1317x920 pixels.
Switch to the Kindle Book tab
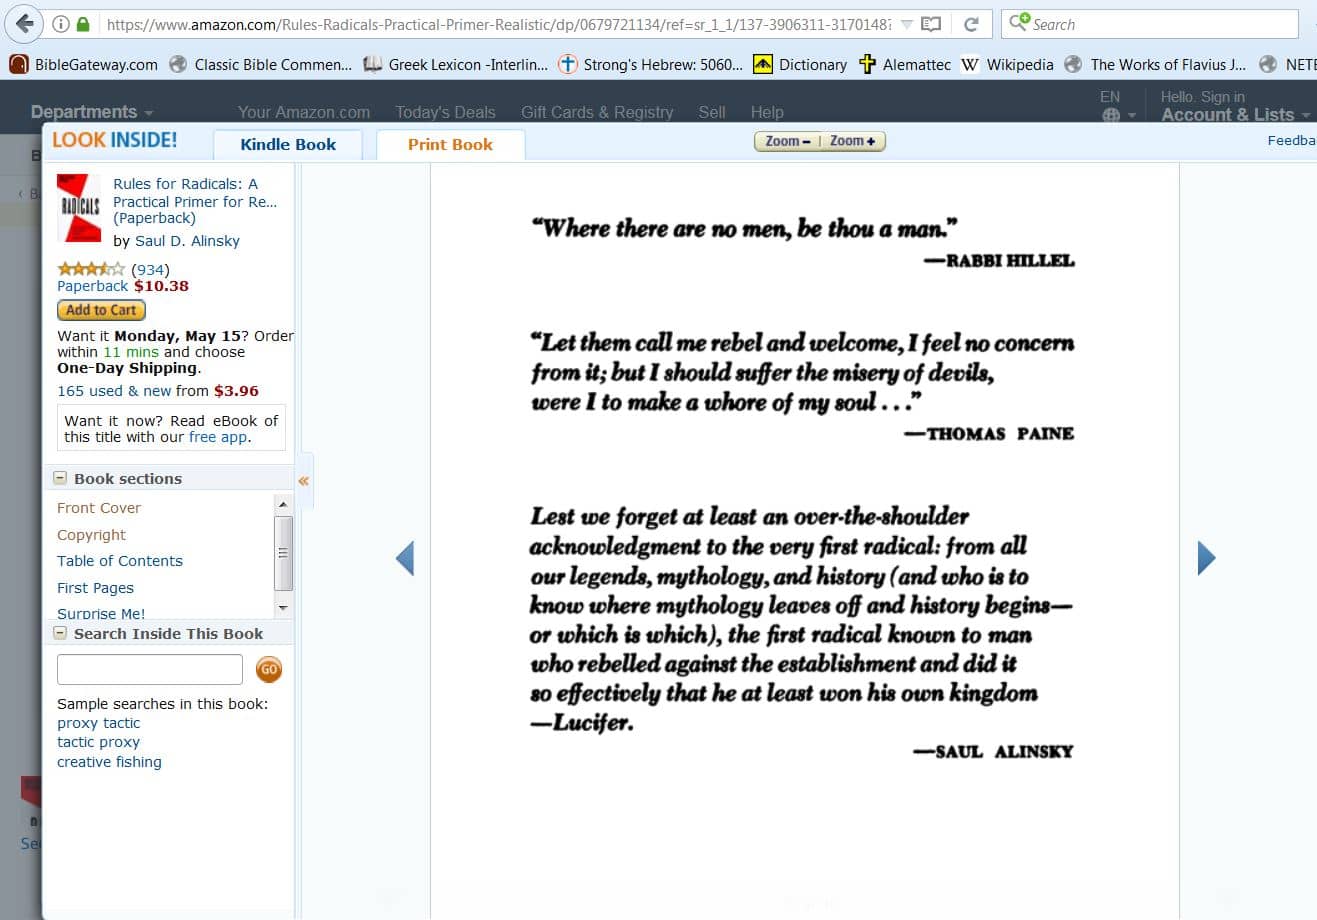(x=288, y=144)
